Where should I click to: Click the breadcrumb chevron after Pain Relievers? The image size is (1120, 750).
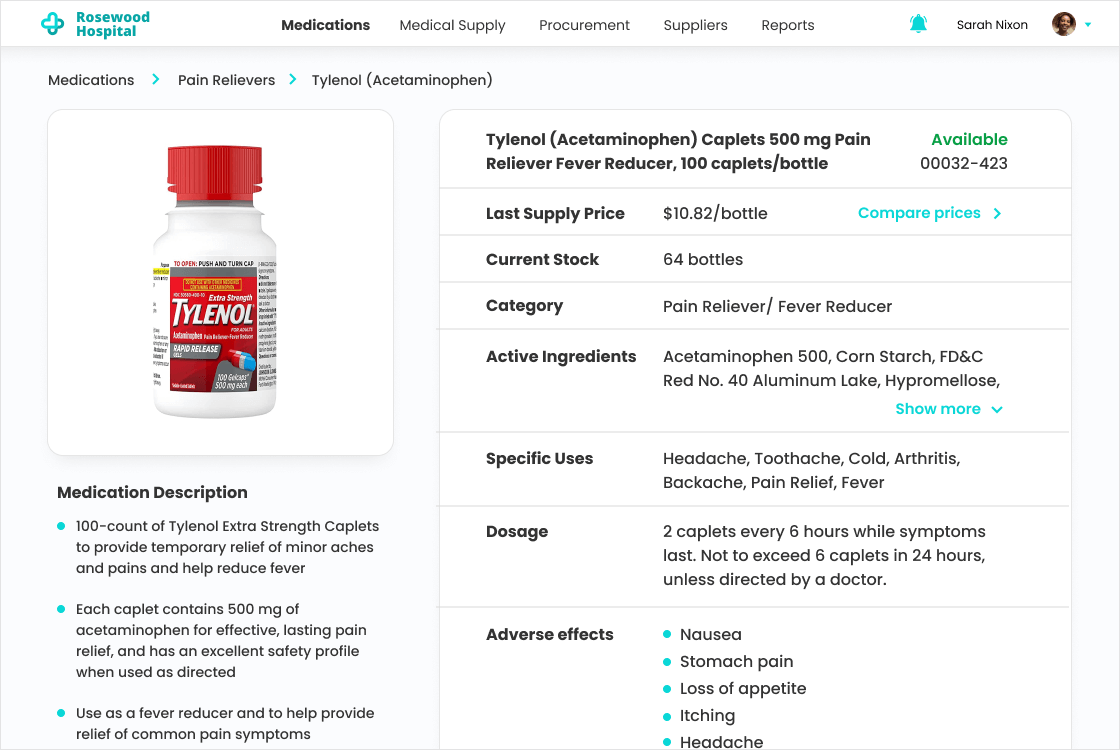pos(293,79)
